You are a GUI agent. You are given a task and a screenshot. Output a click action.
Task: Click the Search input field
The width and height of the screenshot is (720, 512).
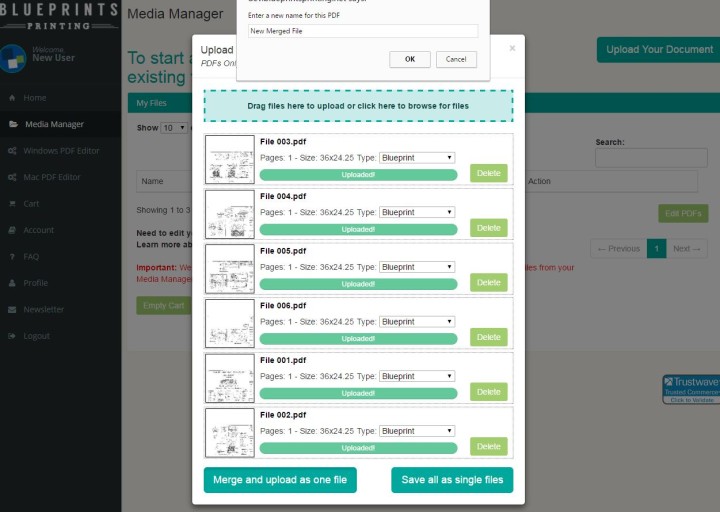click(651, 158)
